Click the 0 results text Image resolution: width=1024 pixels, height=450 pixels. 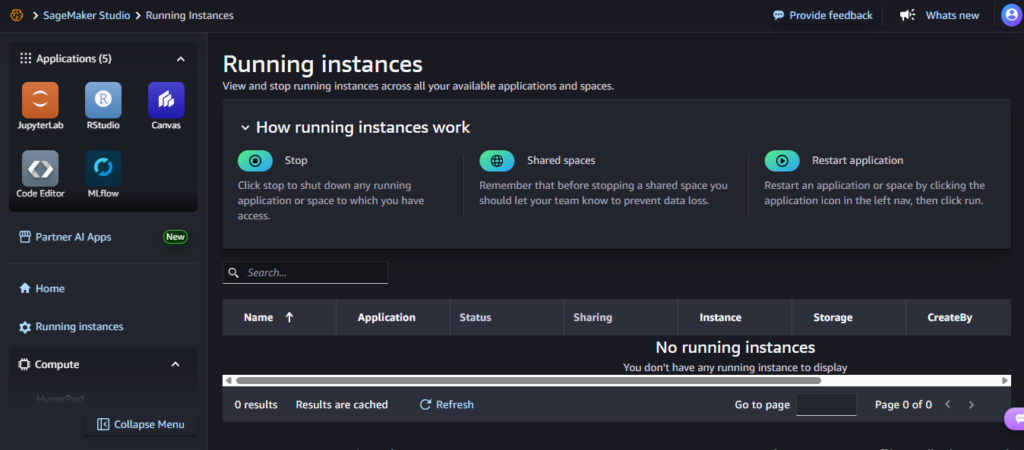coord(256,405)
